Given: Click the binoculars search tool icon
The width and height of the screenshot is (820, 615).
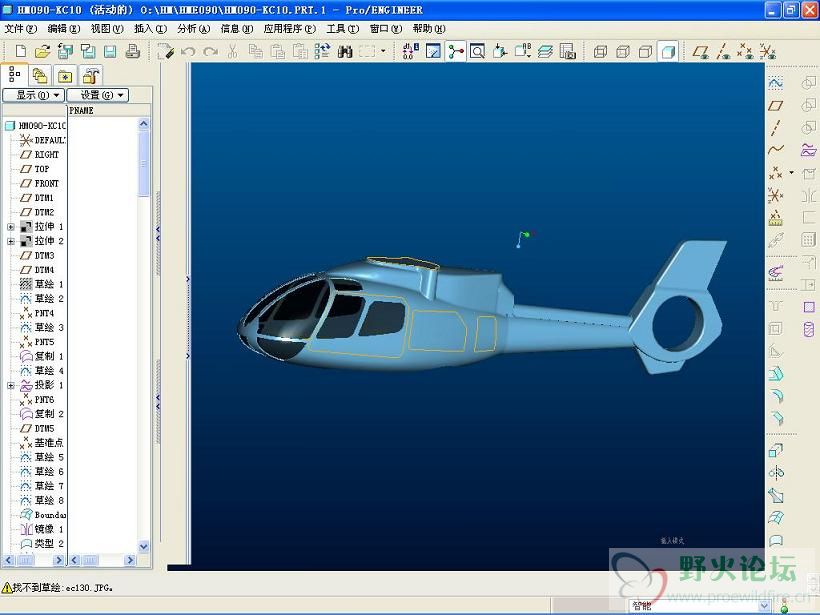Looking at the screenshot, I should pos(345,51).
